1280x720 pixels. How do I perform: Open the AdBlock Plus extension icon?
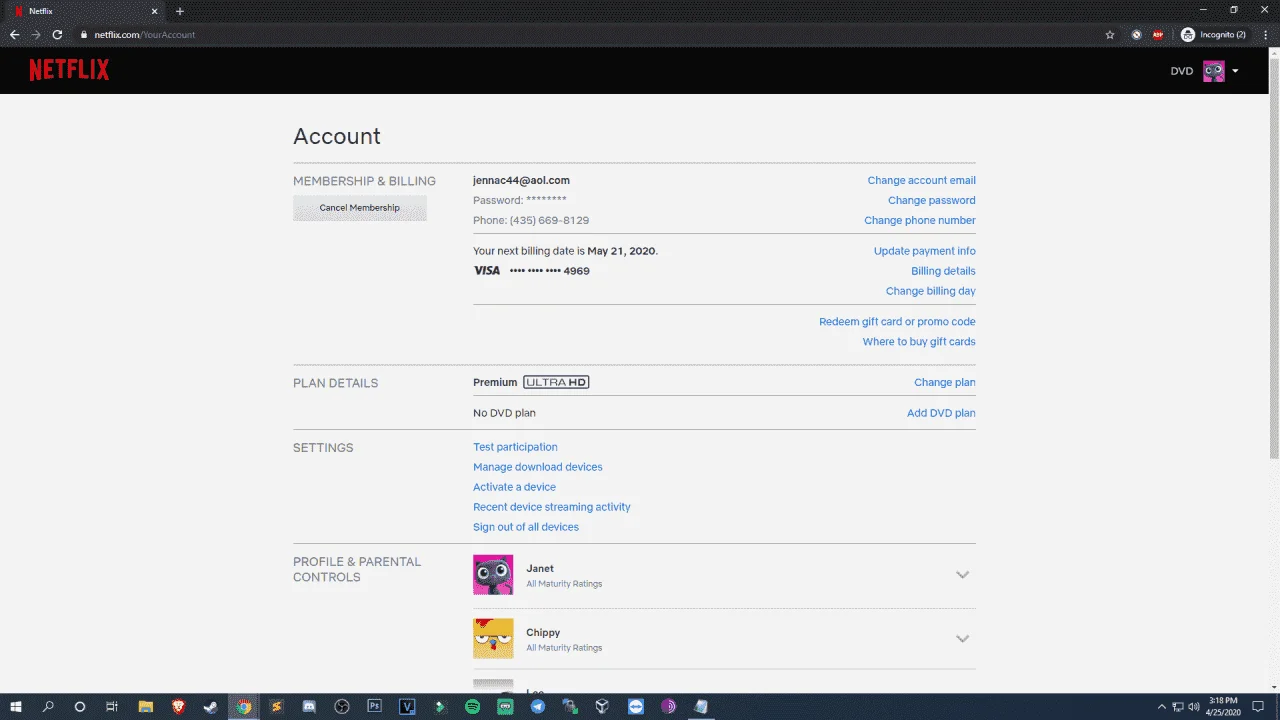(x=1158, y=34)
